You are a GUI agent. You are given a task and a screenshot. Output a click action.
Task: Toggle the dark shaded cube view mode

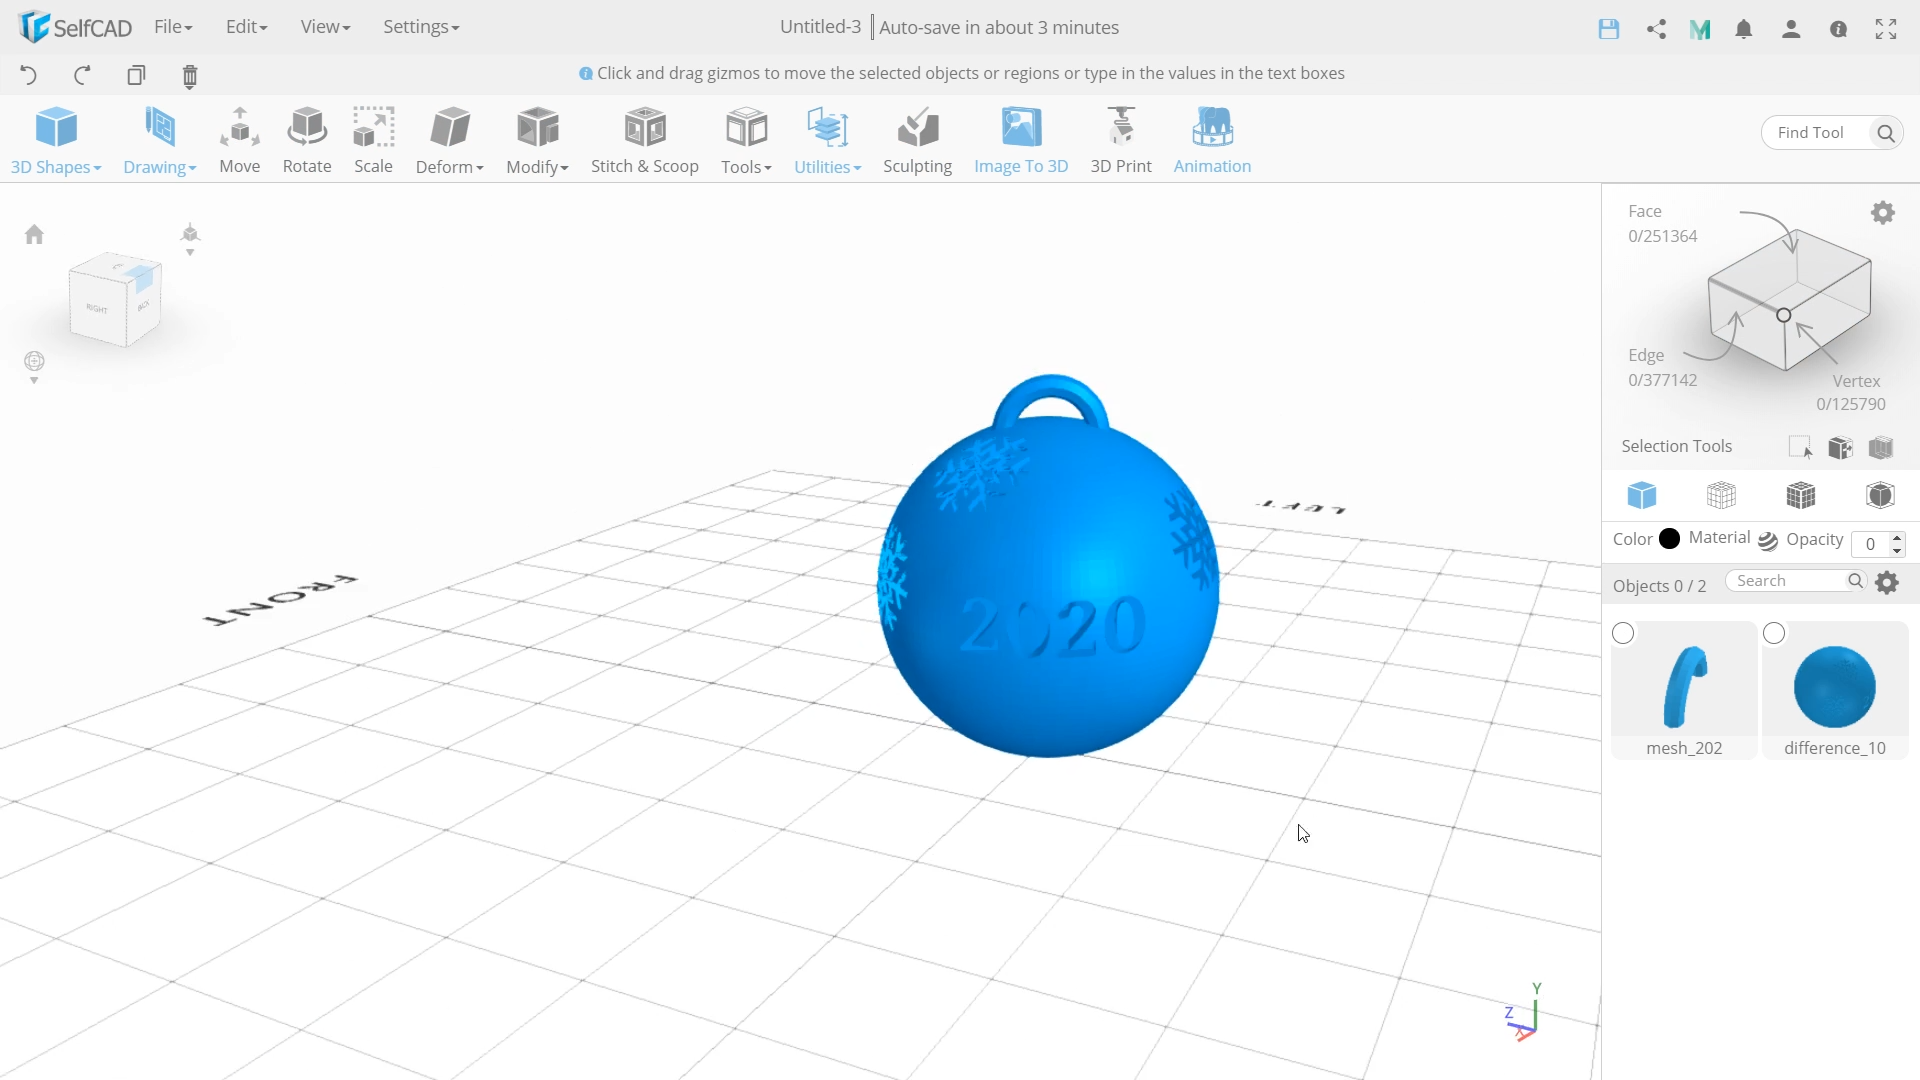(1880, 495)
